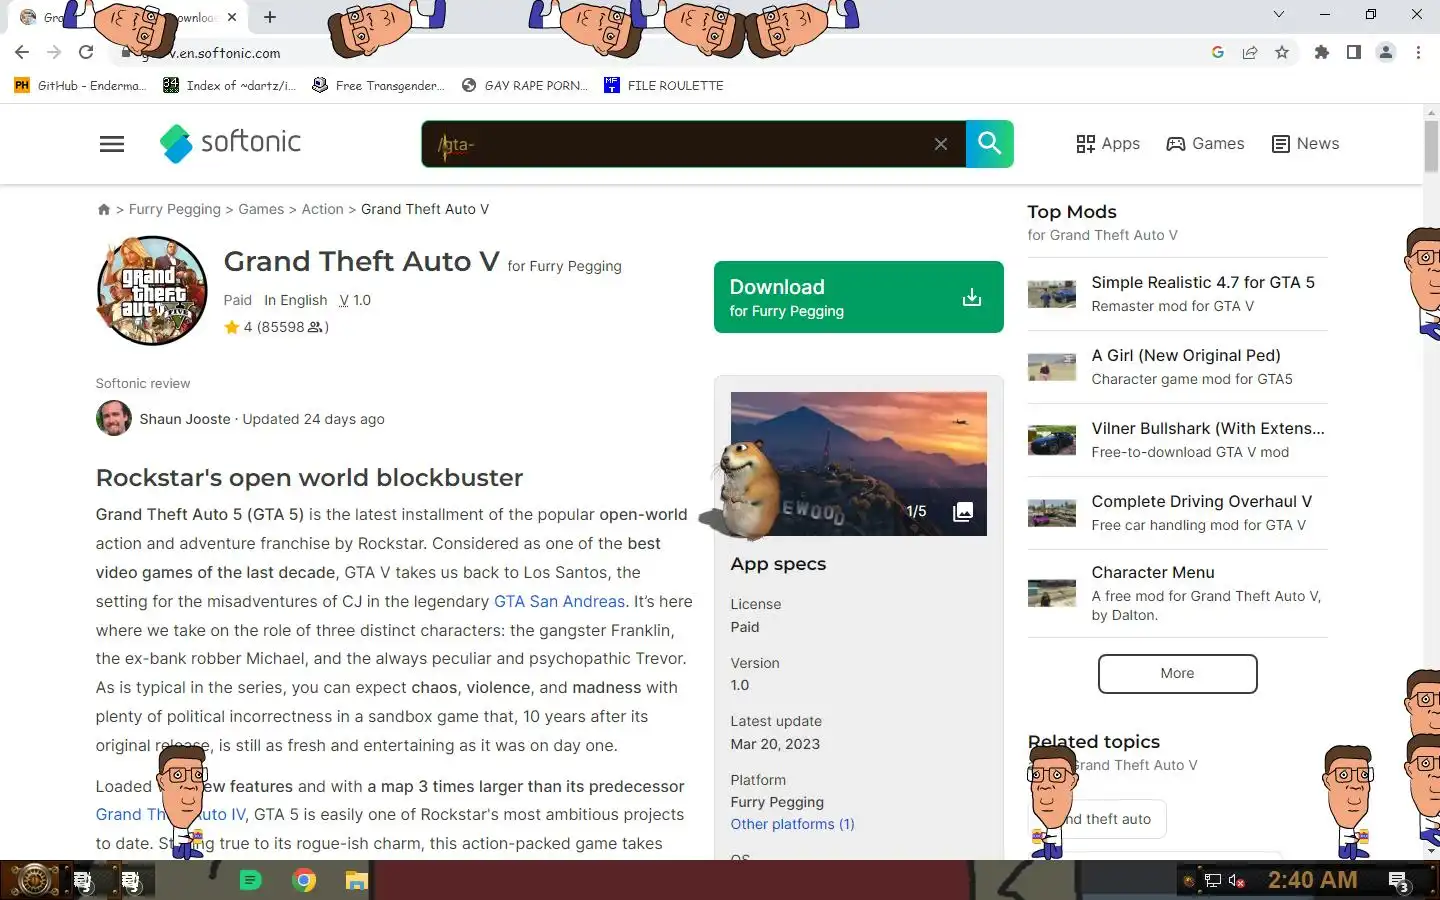
Task: Open Chrome's three-dot menu
Action: click(x=1418, y=53)
